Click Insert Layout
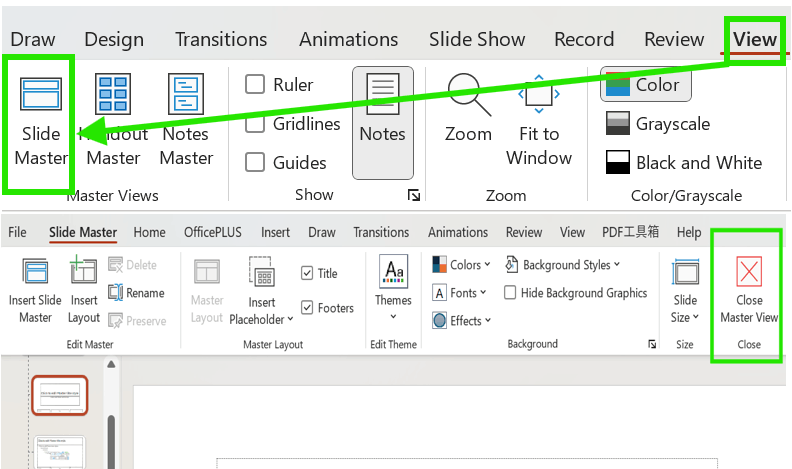792x469 pixels. click(x=84, y=290)
